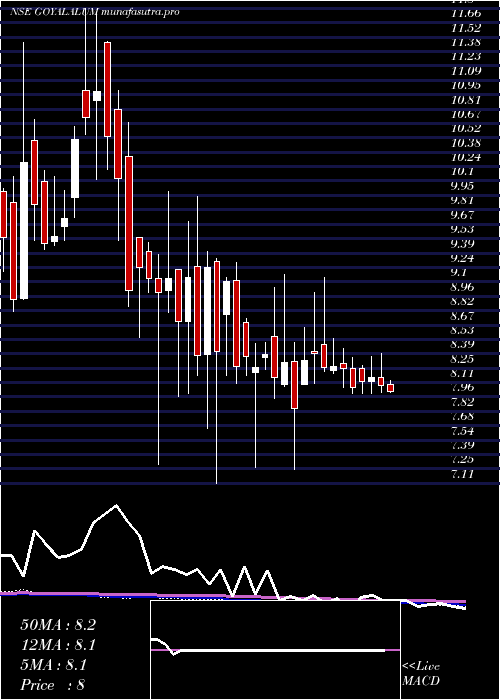The image size is (500, 700).
Task: Click the 7.54 price axis label
Action: [463, 431]
